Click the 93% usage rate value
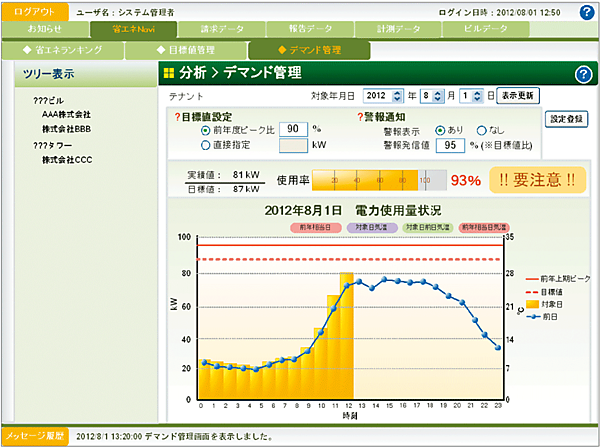The image size is (600, 448). pyautogui.click(x=465, y=180)
